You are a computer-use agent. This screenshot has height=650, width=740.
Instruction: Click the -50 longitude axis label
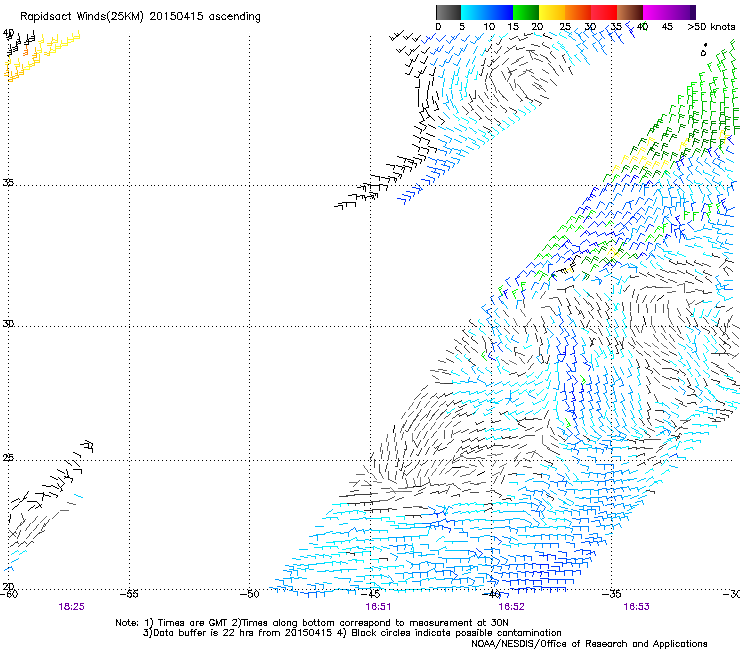[249, 594]
